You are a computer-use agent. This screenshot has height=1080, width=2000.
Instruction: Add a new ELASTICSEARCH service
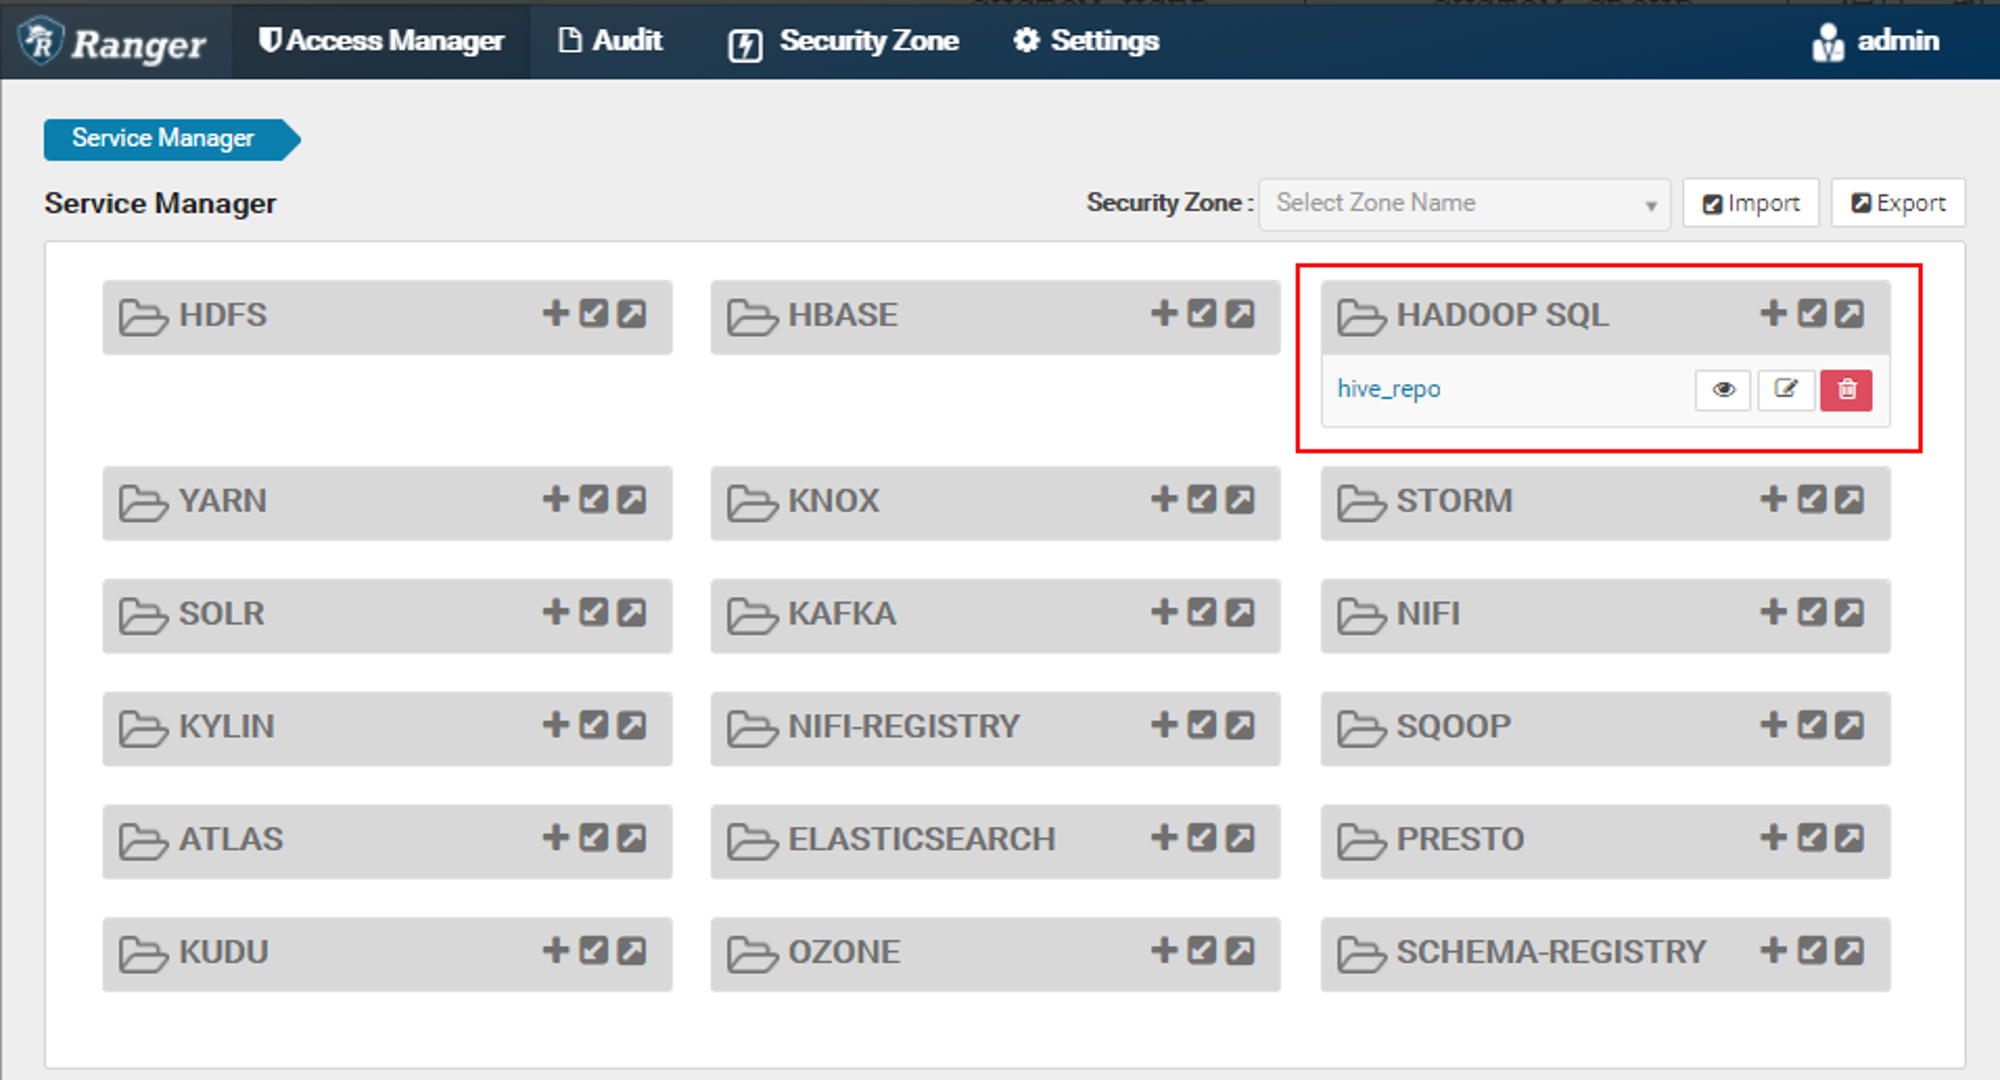(x=1164, y=838)
